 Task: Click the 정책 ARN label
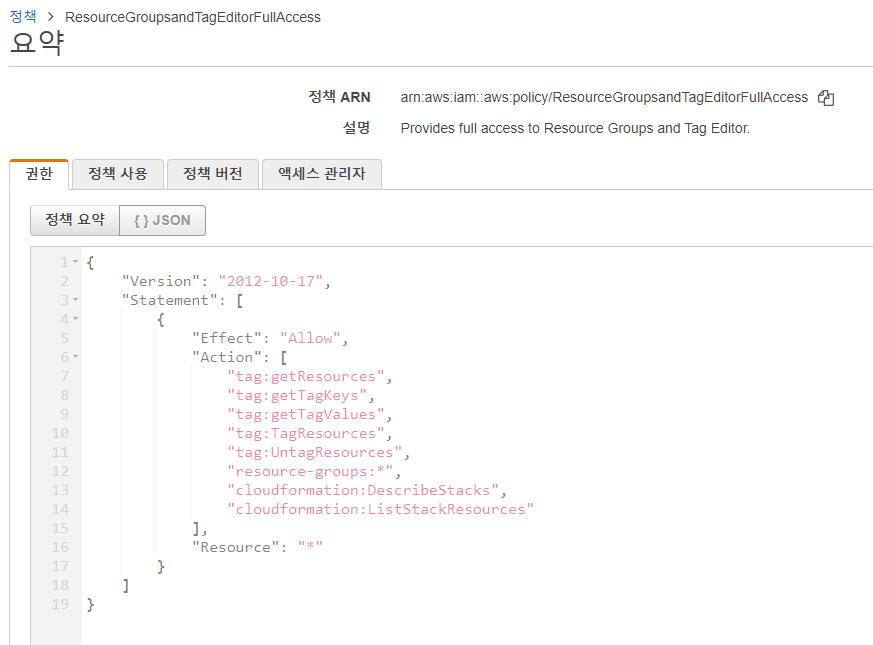coord(339,97)
